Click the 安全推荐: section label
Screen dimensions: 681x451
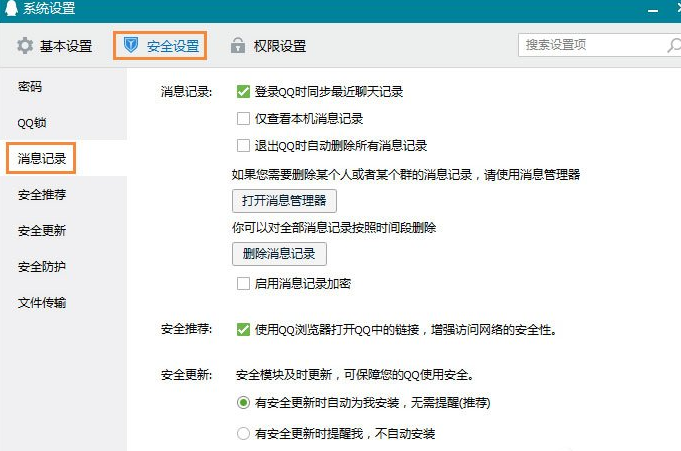(x=186, y=329)
